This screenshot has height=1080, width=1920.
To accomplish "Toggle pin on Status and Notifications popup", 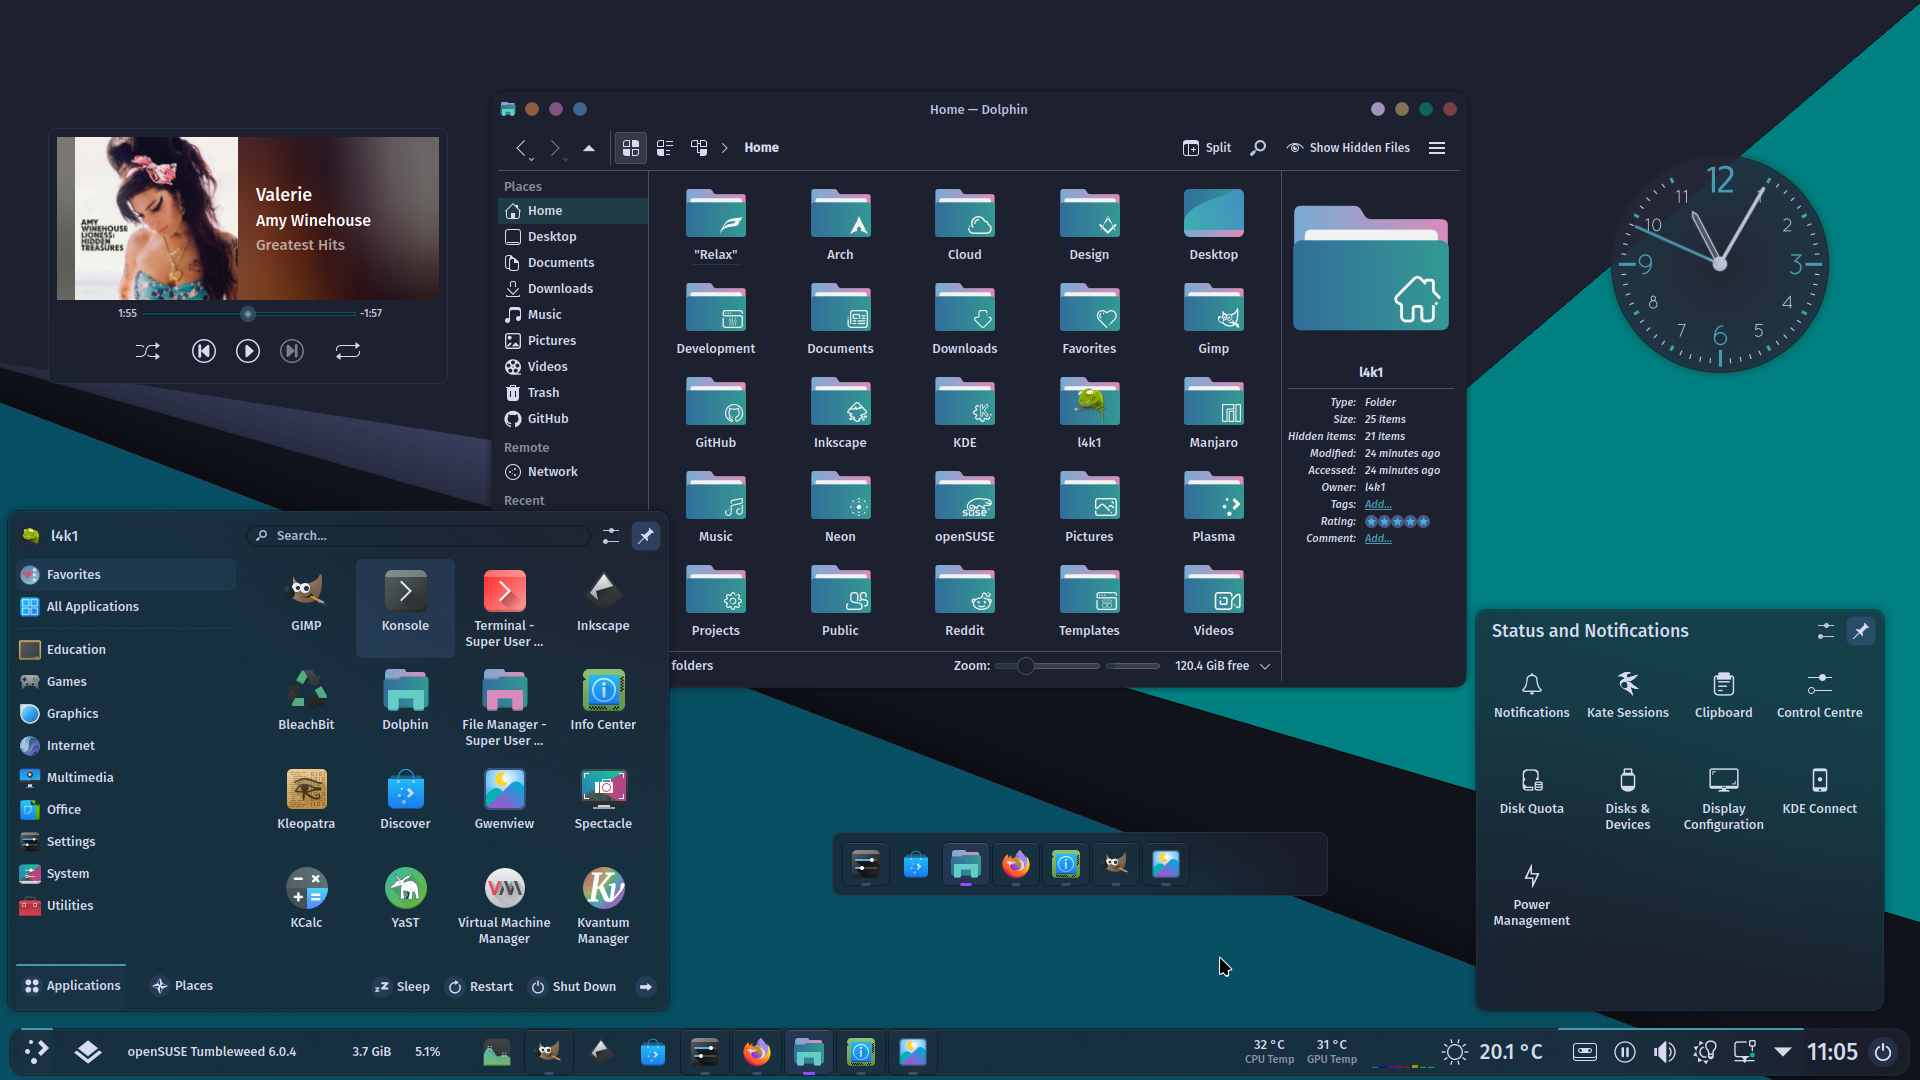I will [x=1861, y=631].
